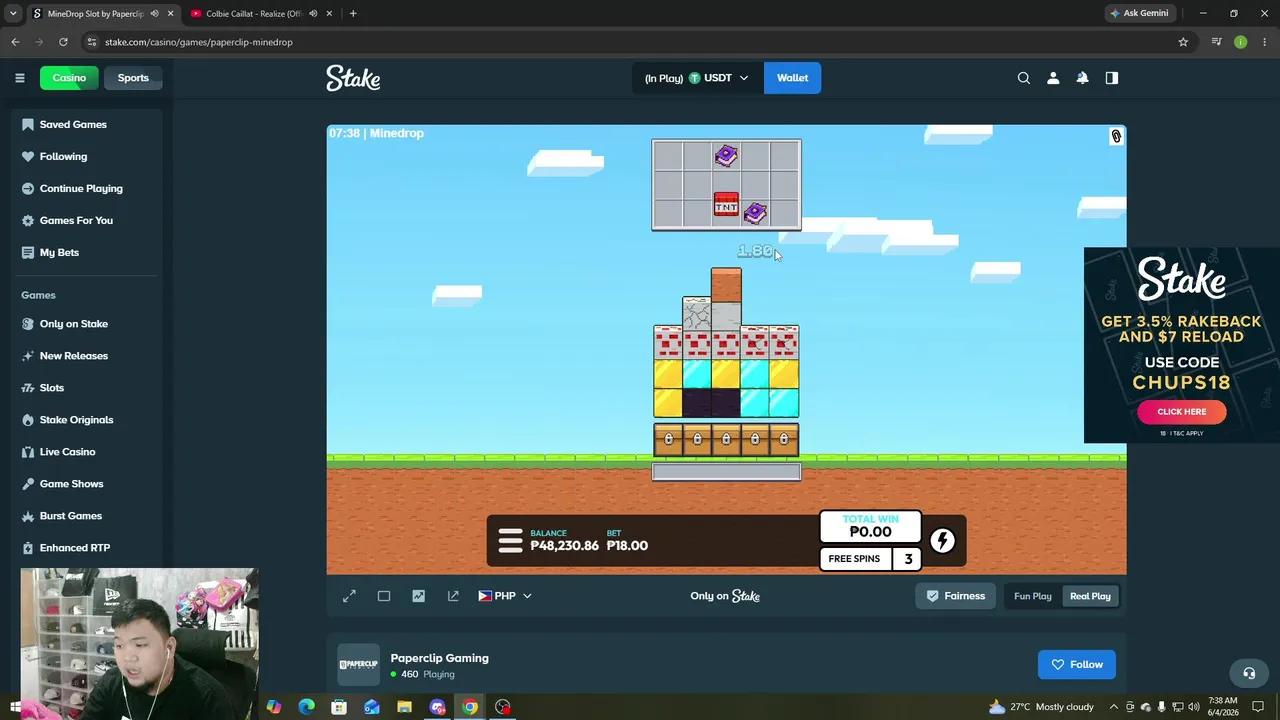Expand the Chrome tab search dropdown
The height and width of the screenshot is (720, 1280).
point(13,14)
